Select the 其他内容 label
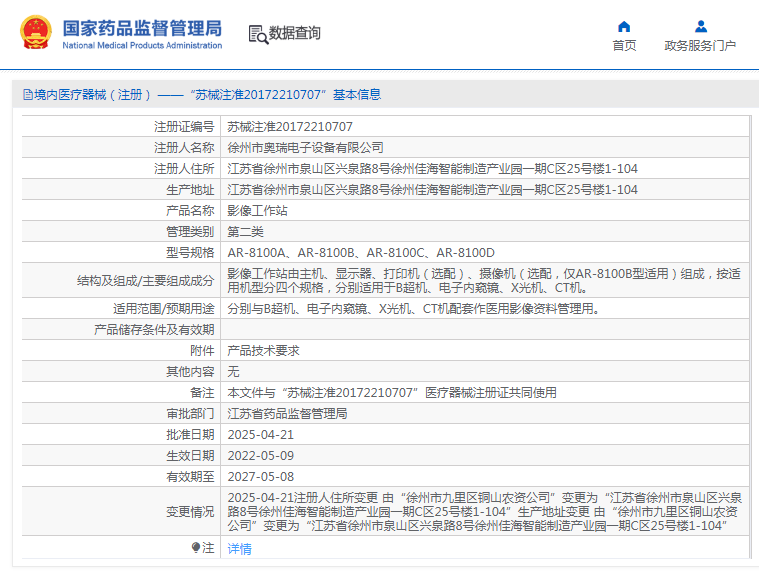This screenshot has width=759, height=575. (190, 371)
